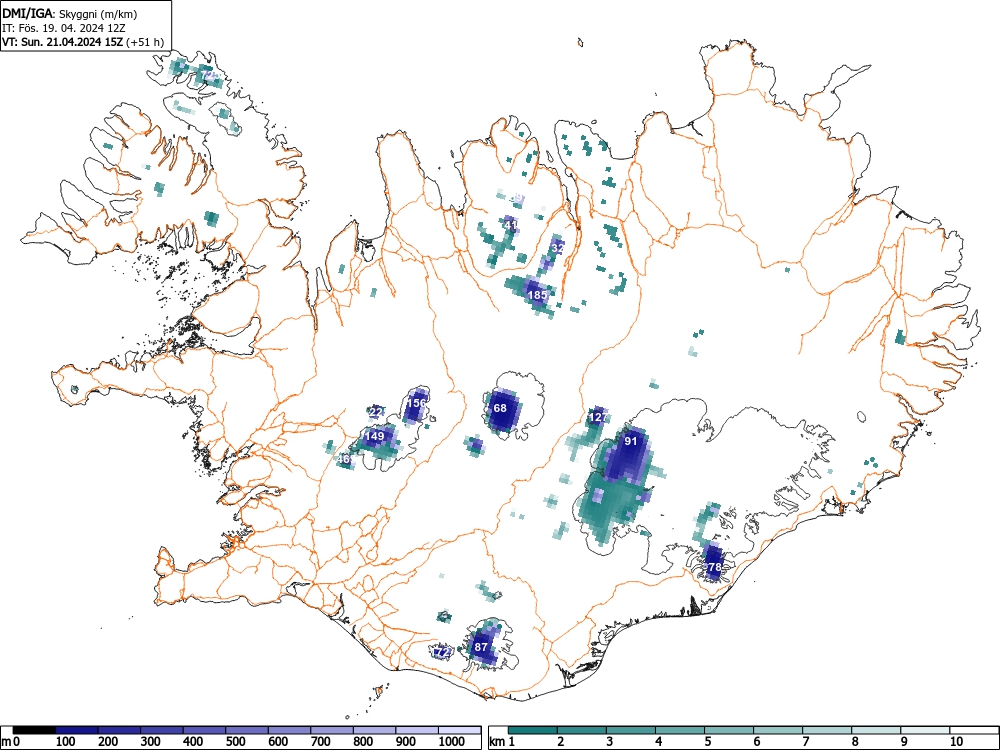Click the meter legend swatch labeled 700

click(x=332, y=730)
